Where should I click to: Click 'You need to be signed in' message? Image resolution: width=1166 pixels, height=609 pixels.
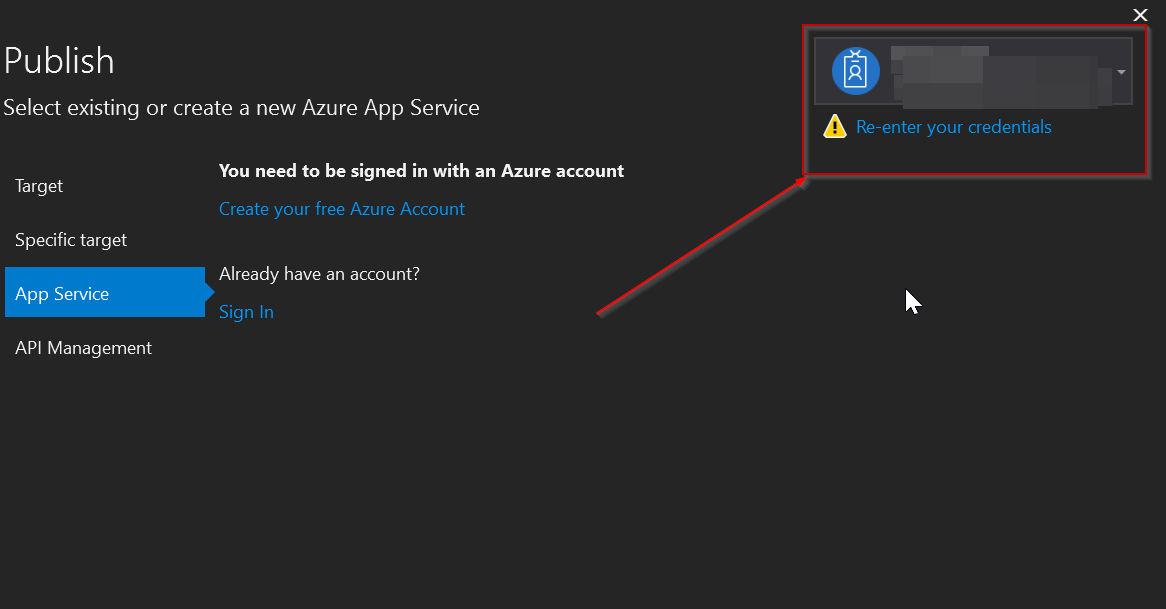point(421,171)
